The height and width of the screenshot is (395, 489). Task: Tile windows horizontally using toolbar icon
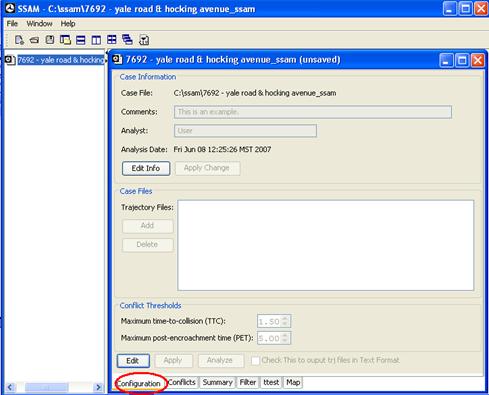click(x=81, y=40)
